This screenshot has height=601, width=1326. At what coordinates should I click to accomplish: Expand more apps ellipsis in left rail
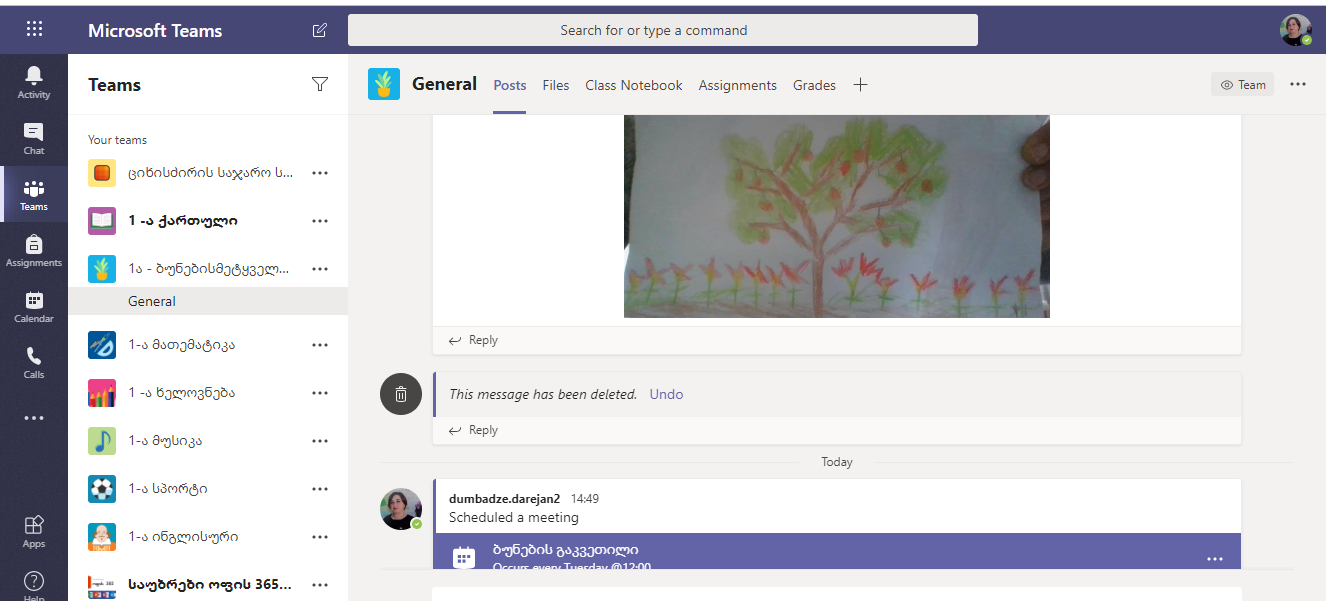(34, 418)
